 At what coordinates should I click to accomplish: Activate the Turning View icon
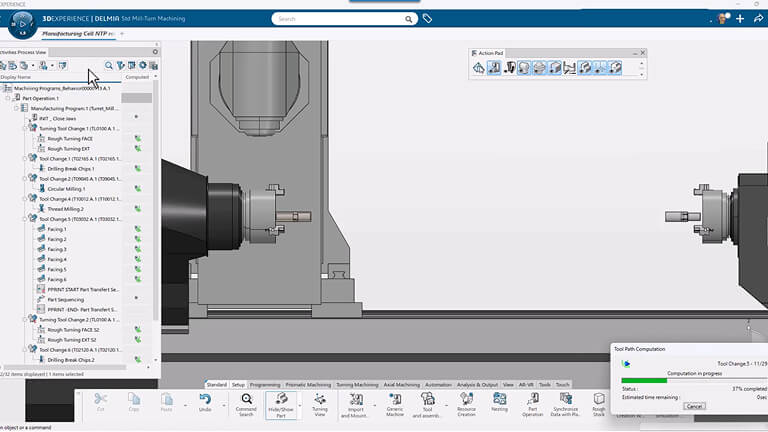[320, 405]
